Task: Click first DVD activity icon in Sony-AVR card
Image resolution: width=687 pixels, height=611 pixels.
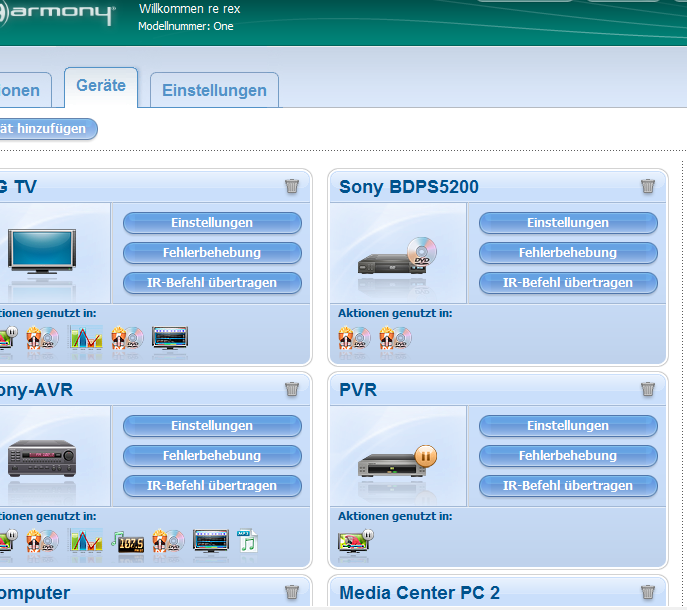Action: pos(42,541)
